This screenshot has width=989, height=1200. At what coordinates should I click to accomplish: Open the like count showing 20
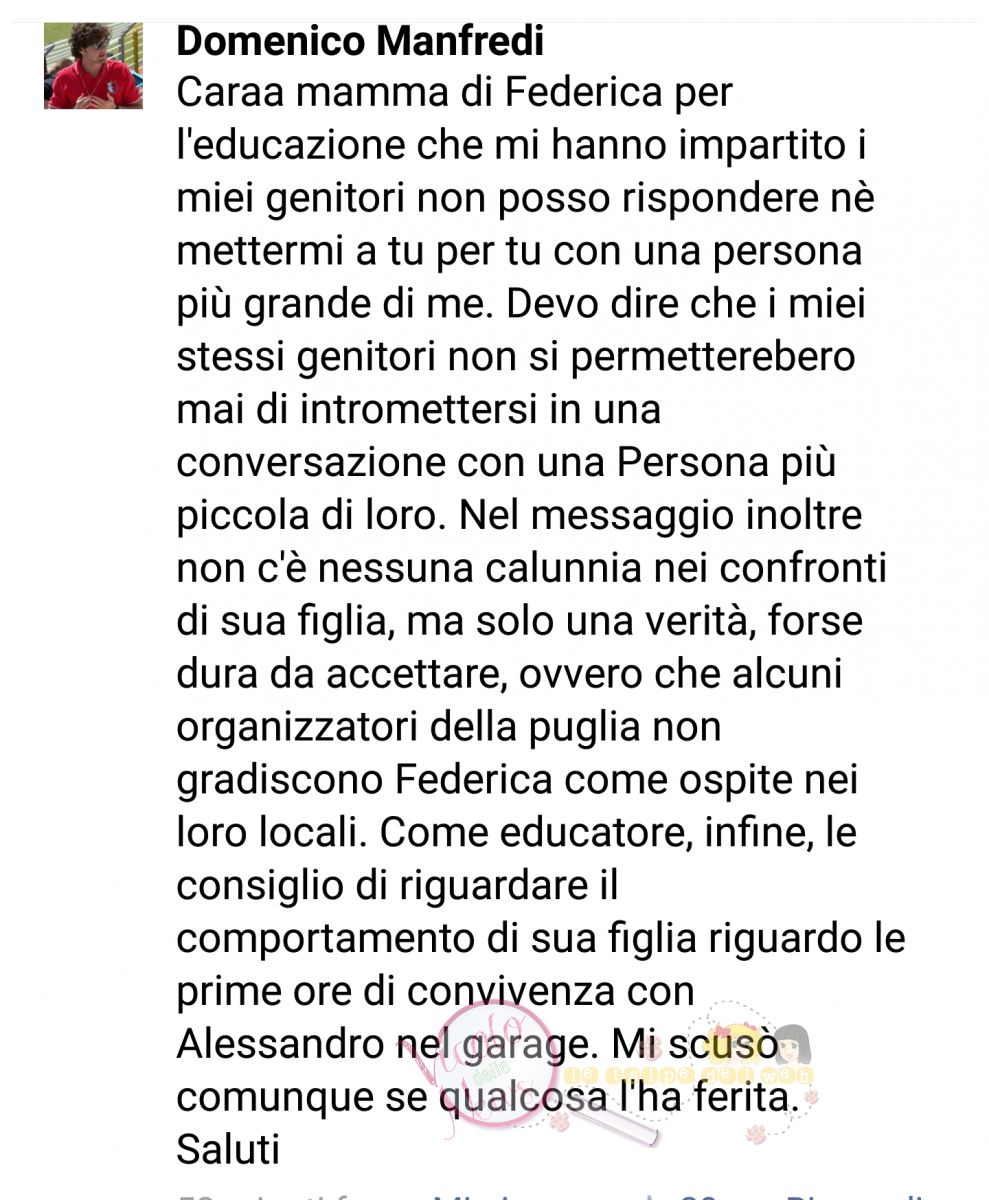click(701, 1196)
